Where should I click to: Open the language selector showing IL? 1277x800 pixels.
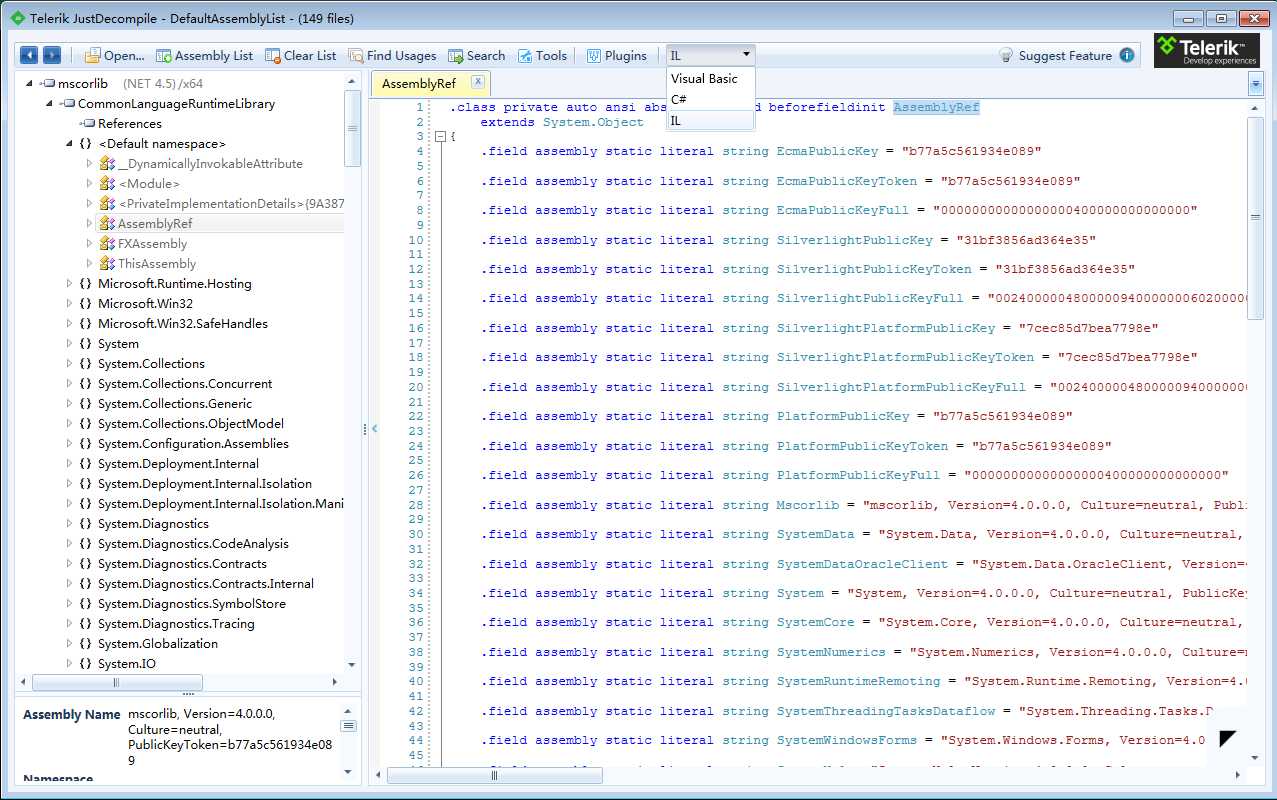710,56
